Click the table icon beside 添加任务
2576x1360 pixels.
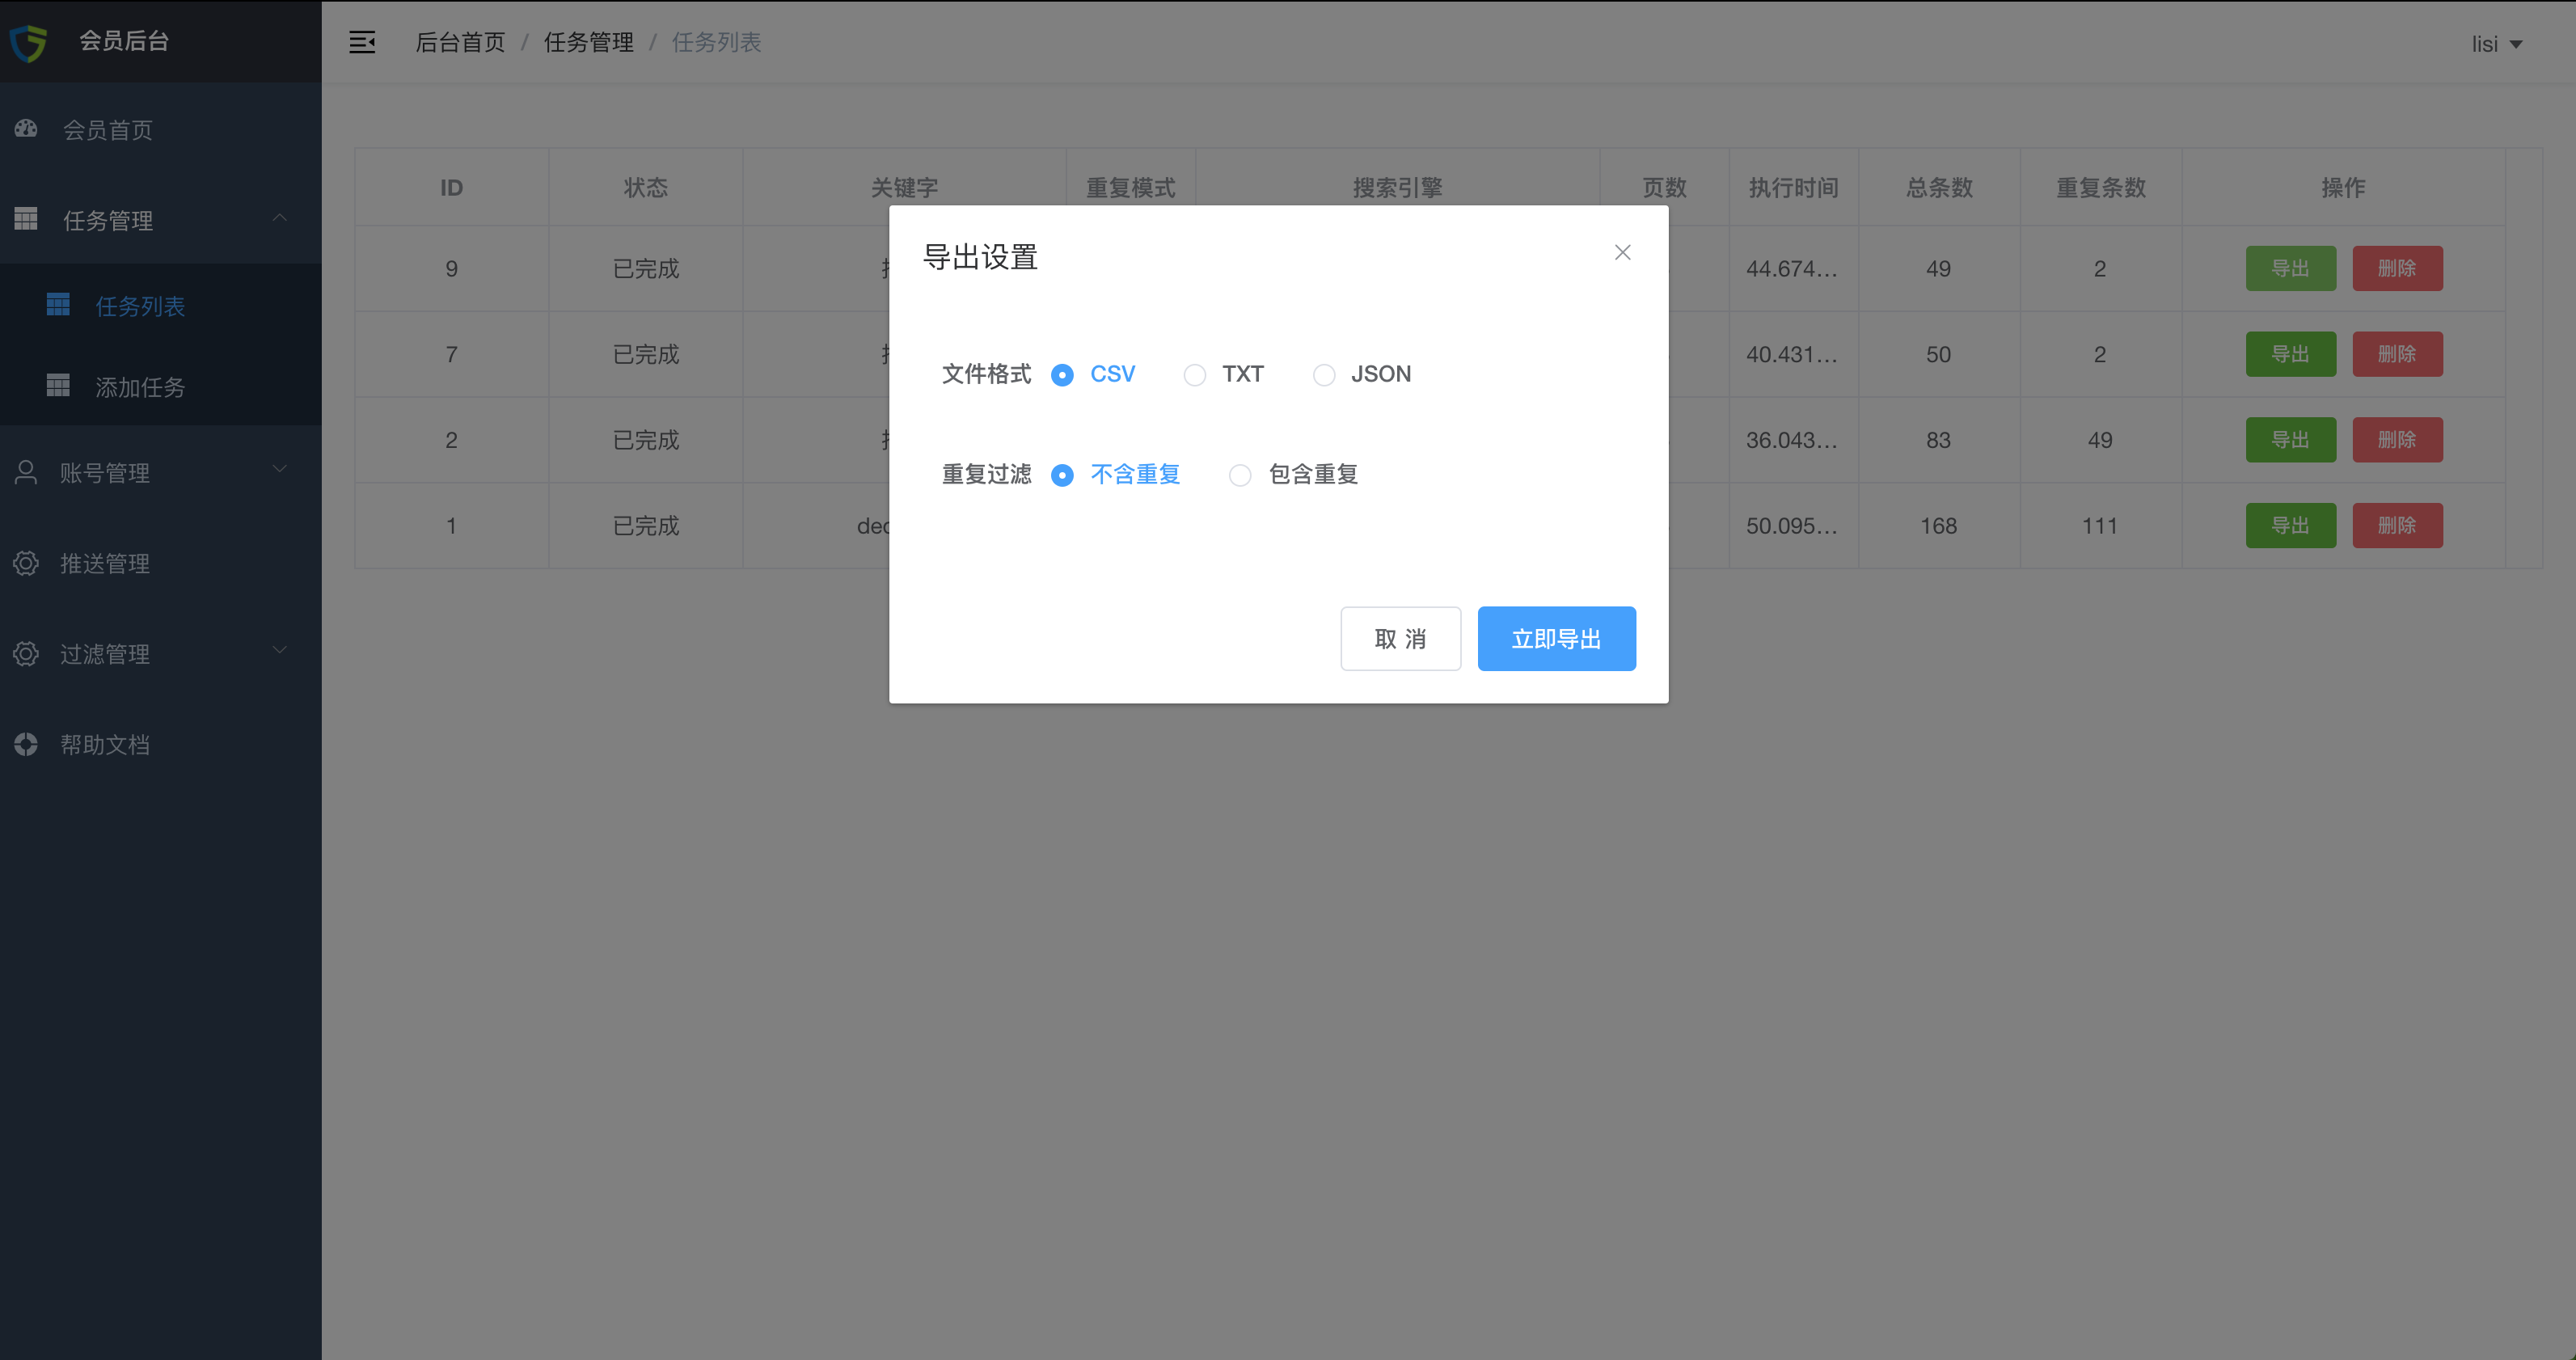58,386
